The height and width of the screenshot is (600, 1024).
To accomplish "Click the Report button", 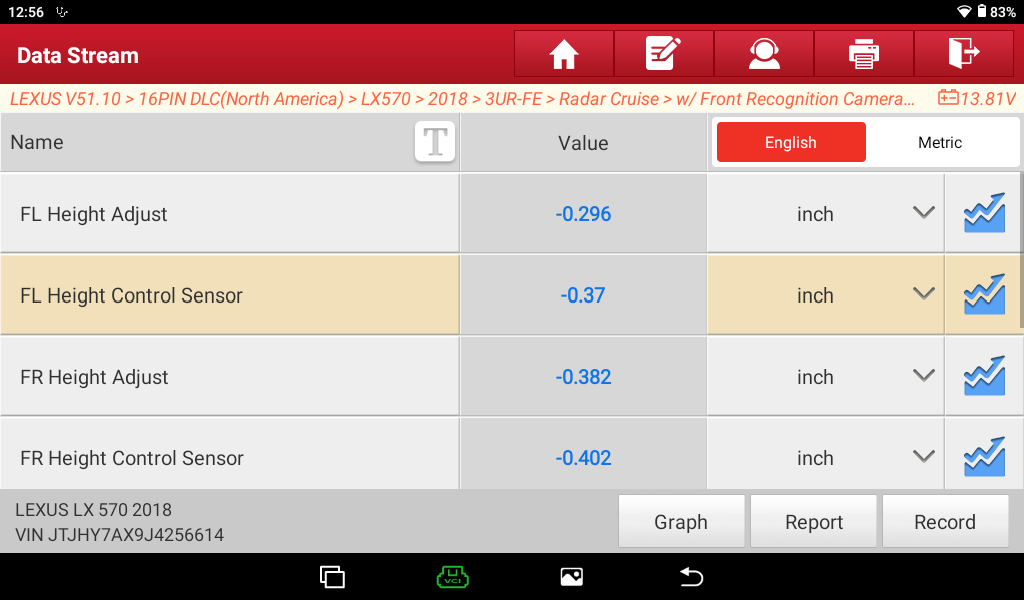I will pyautogui.click(x=814, y=522).
